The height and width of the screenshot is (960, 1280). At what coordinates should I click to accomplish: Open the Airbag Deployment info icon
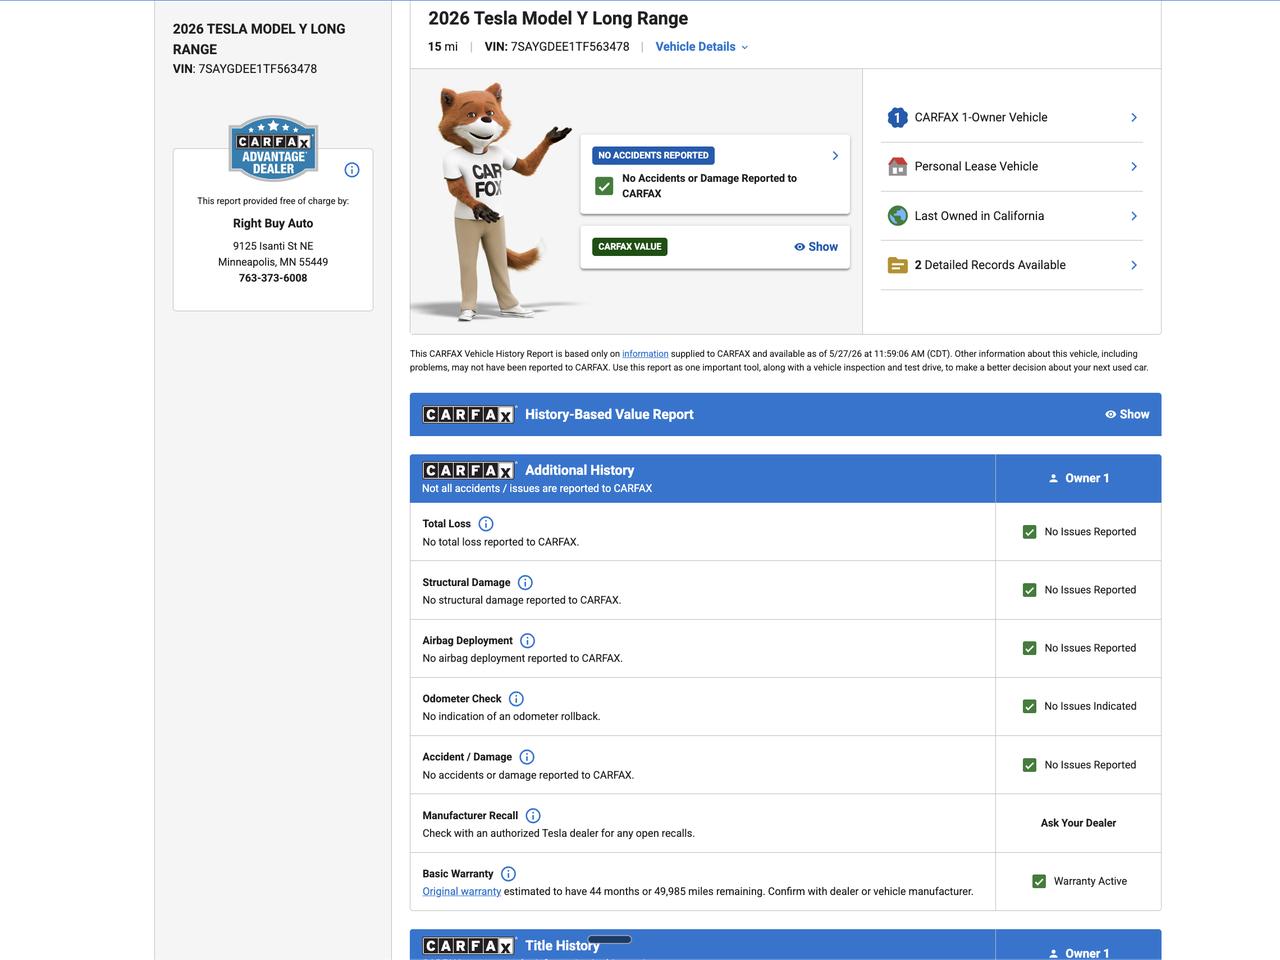click(528, 641)
